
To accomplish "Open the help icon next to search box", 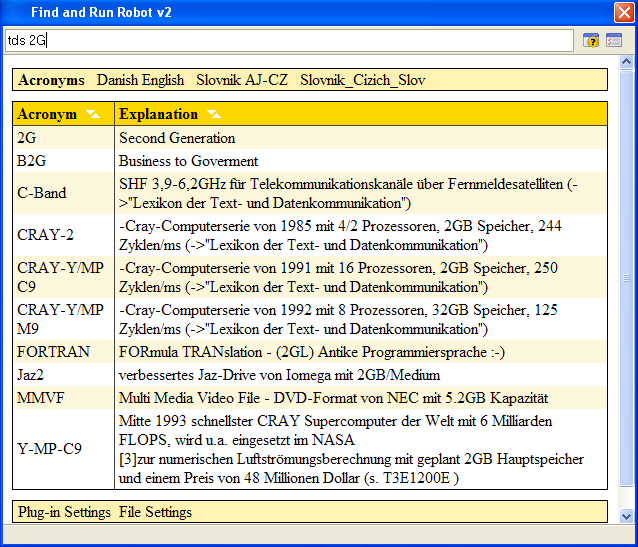I will tap(591, 40).
